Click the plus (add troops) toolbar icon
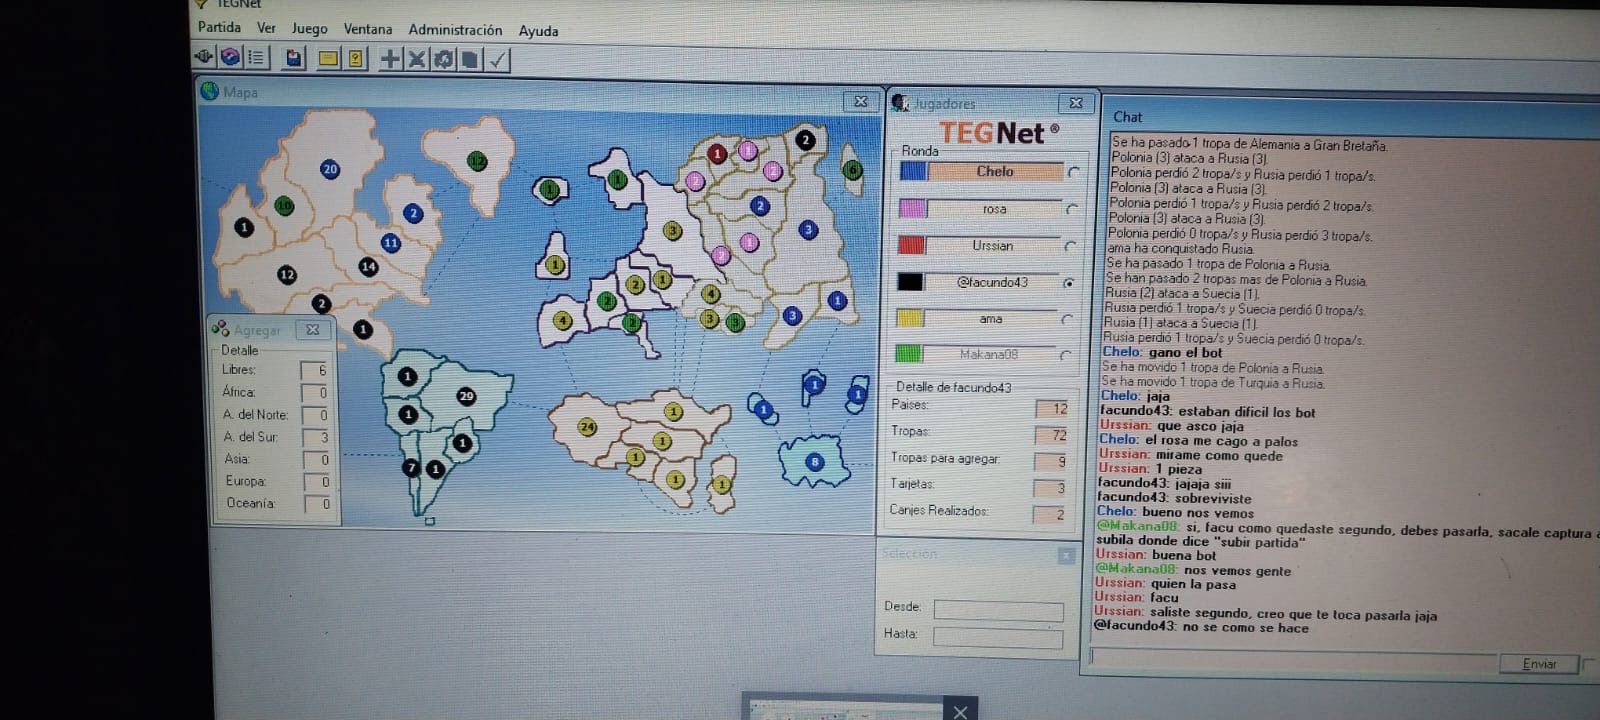Image resolution: width=1600 pixels, height=720 pixels. pyautogui.click(x=391, y=59)
